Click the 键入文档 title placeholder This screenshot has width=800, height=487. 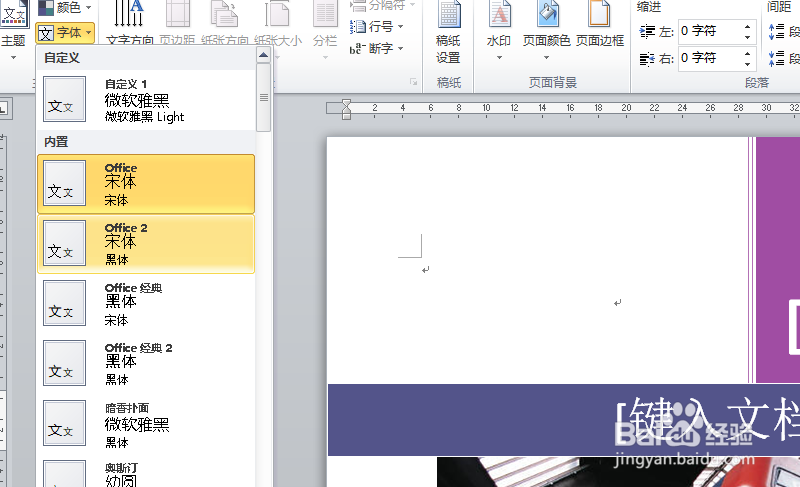(707, 420)
